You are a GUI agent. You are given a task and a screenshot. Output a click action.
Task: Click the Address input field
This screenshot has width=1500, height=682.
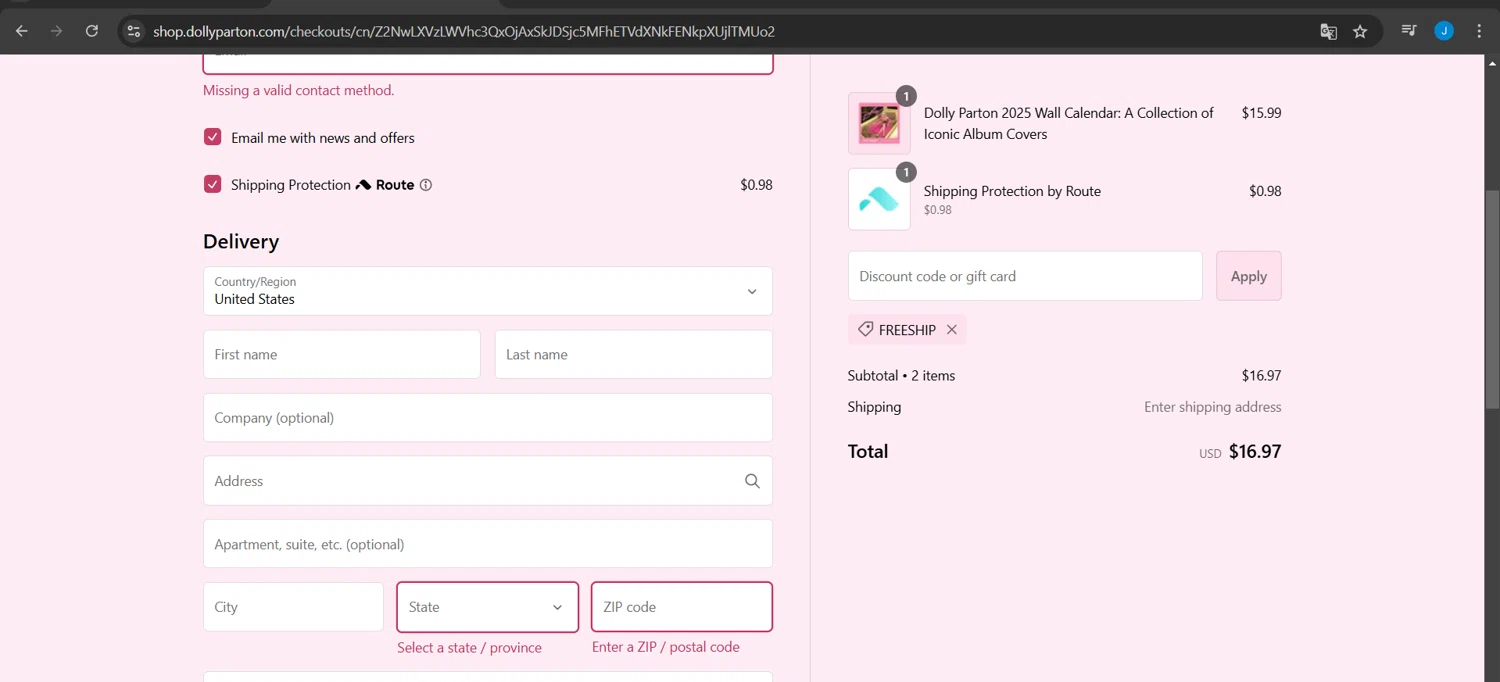pyautogui.click(x=488, y=481)
